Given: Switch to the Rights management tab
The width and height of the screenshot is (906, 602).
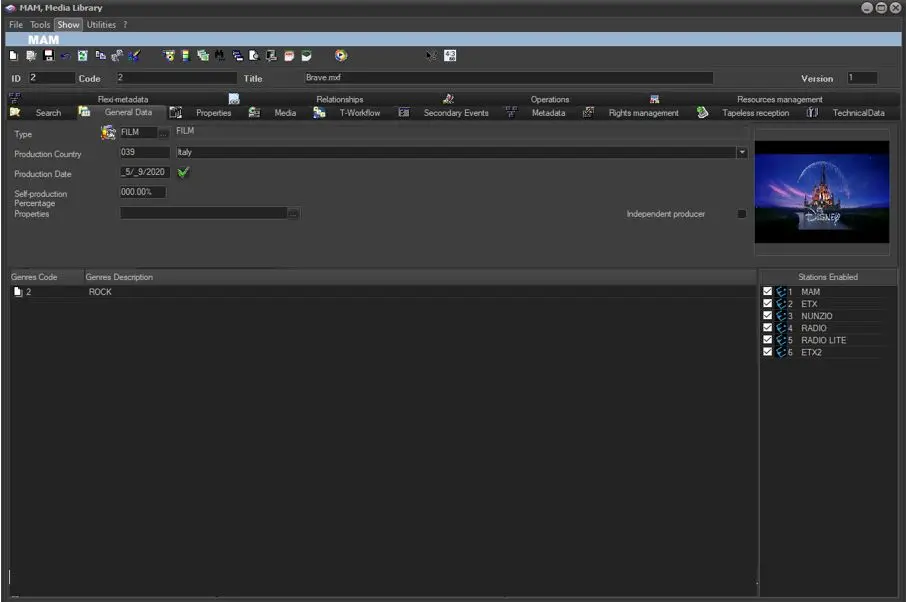Looking at the screenshot, I should (x=643, y=113).
